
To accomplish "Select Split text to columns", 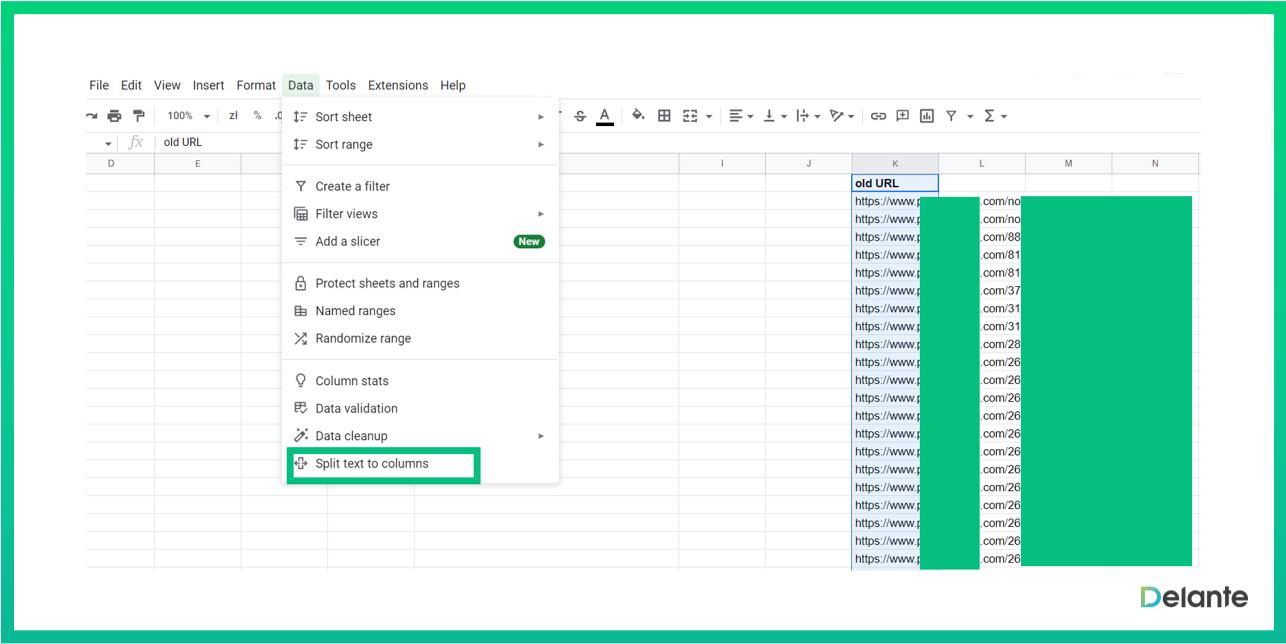I will coord(372,464).
